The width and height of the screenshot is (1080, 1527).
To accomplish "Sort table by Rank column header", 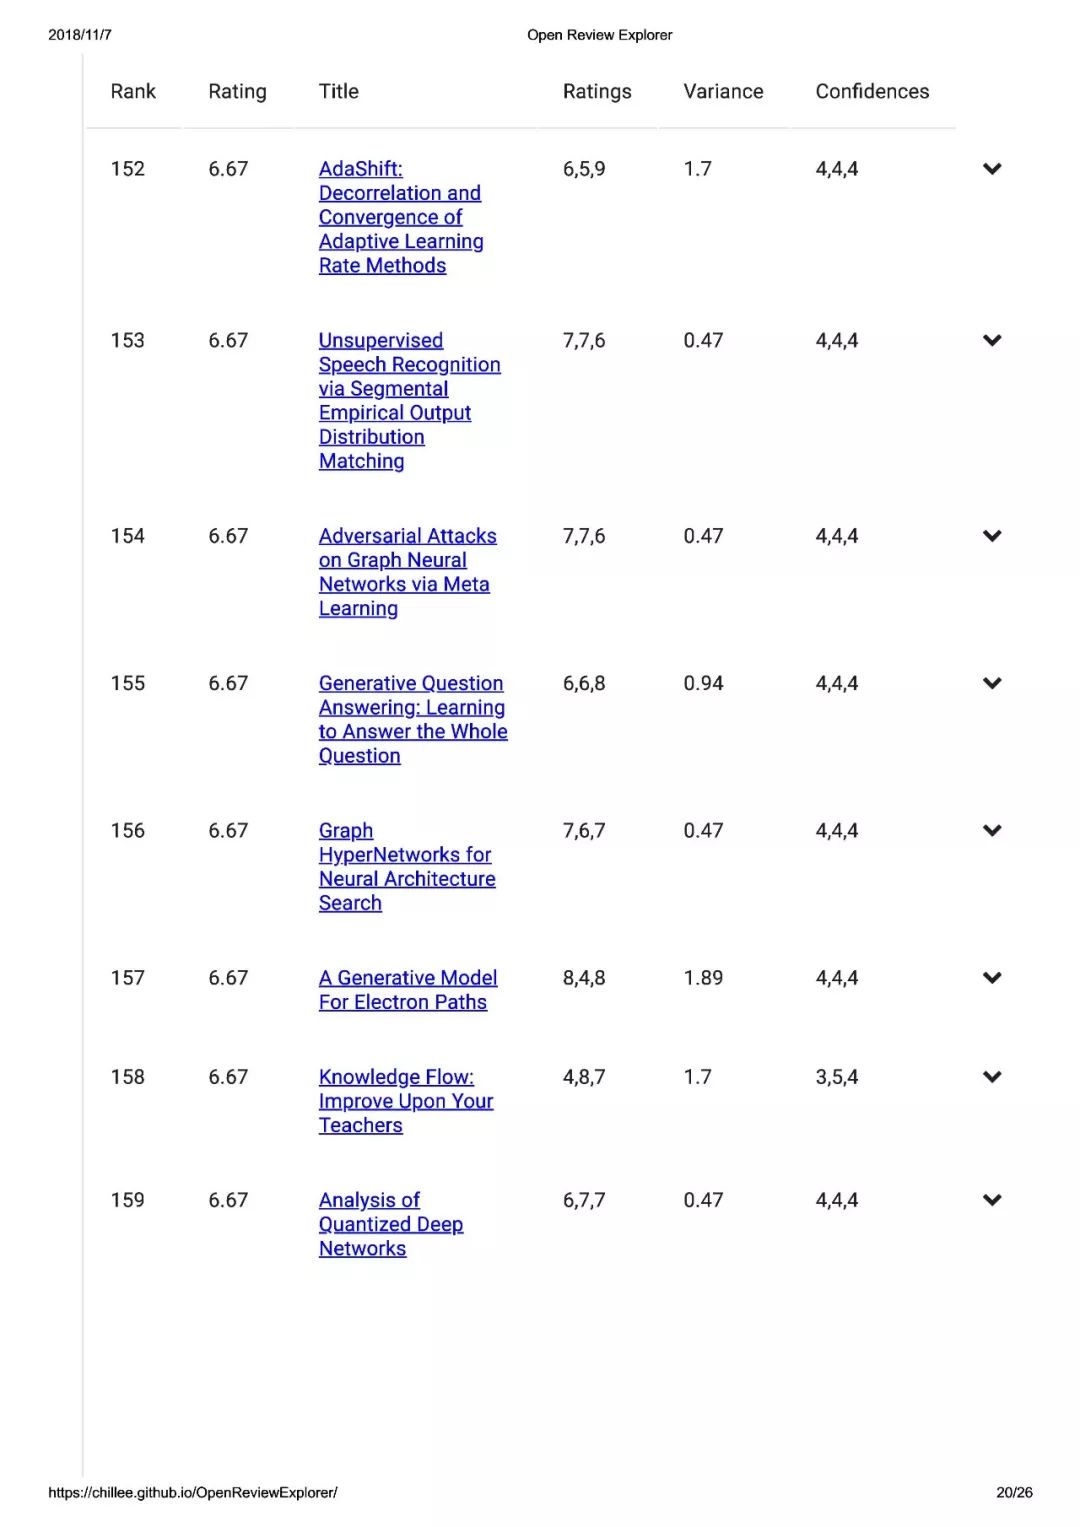I will pos(133,91).
